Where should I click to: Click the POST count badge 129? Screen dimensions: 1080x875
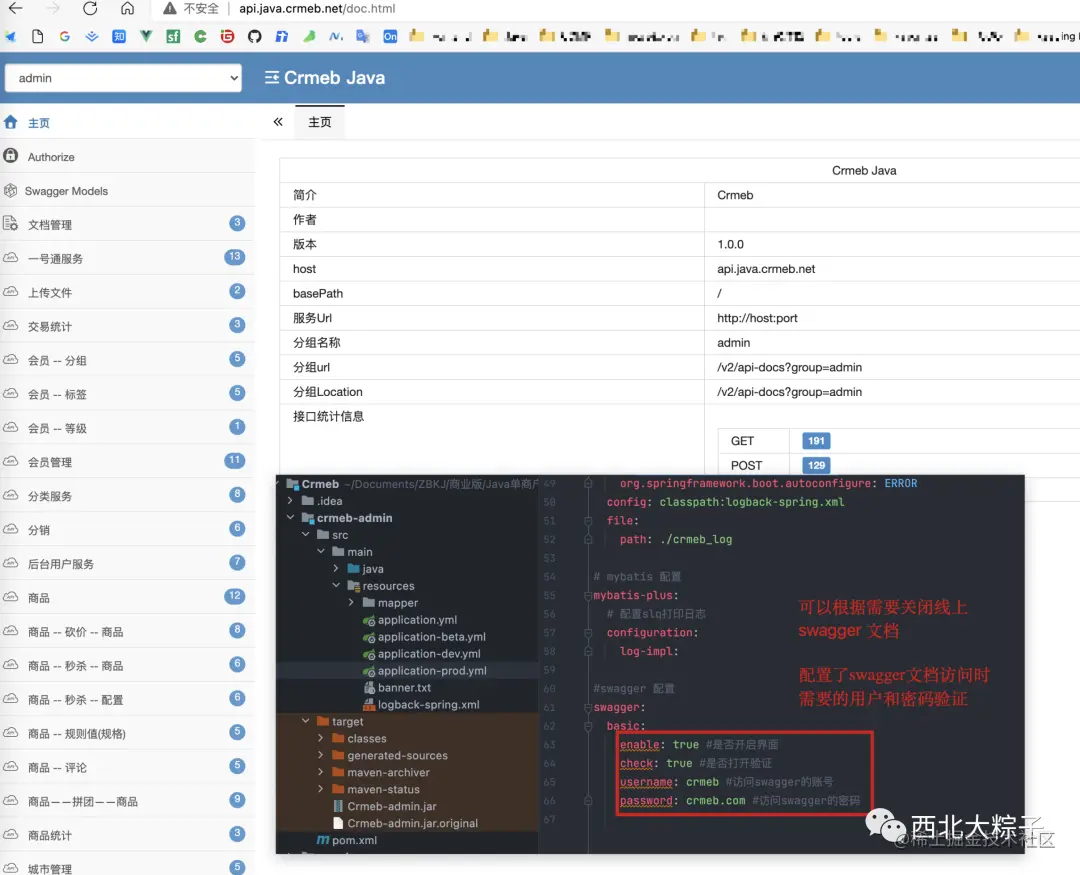point(816,465)
